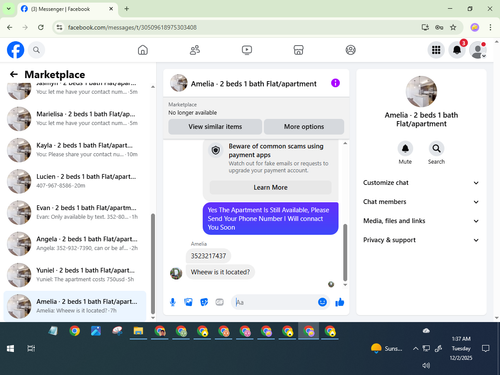The width and height of the screenshot is (500, 375).
Task: Open the Facebook home logo
Action: [16, 50]
